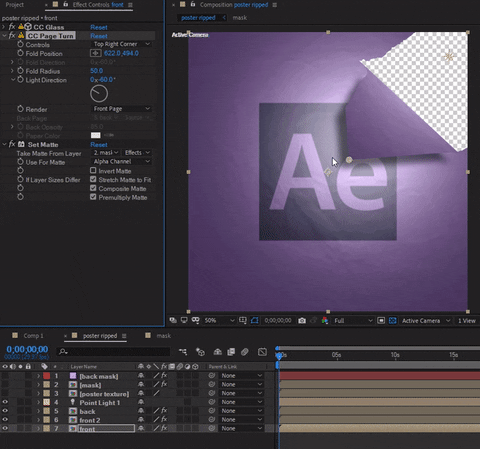Uncheck the Composite Matte checkbox
This screenshot has width=480, height=449.
[93, 188]
